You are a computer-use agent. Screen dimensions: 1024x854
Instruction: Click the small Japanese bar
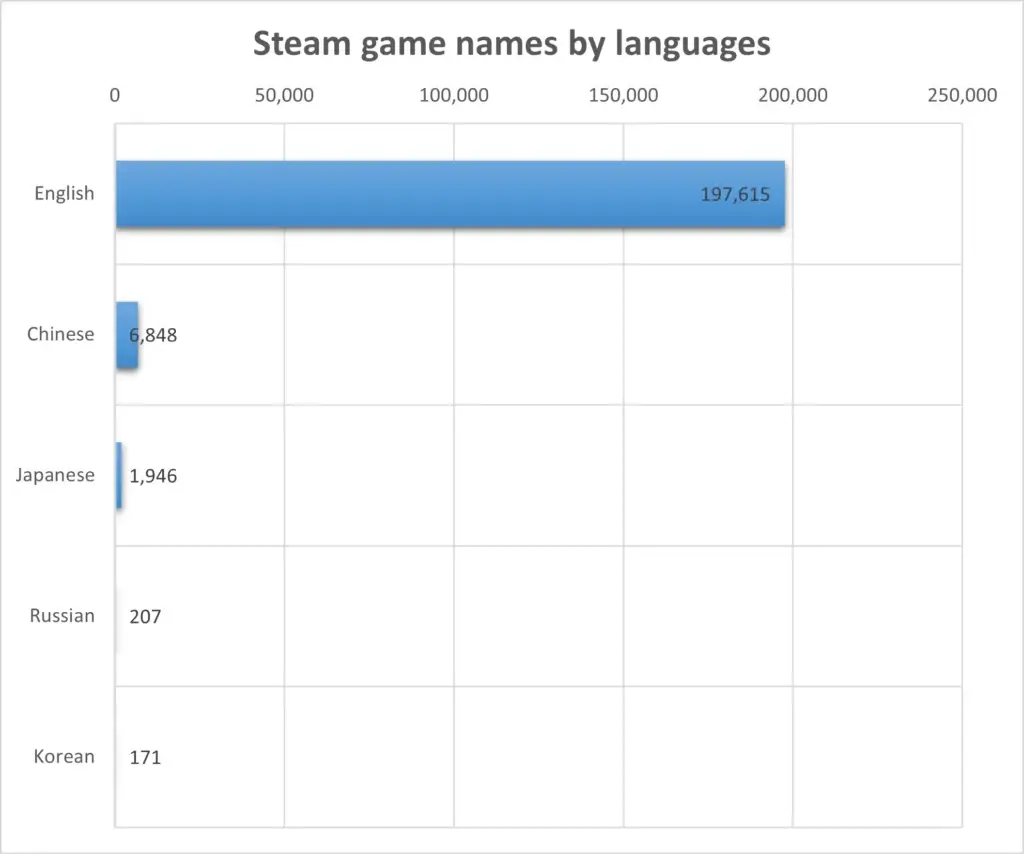tap(119, 476)
